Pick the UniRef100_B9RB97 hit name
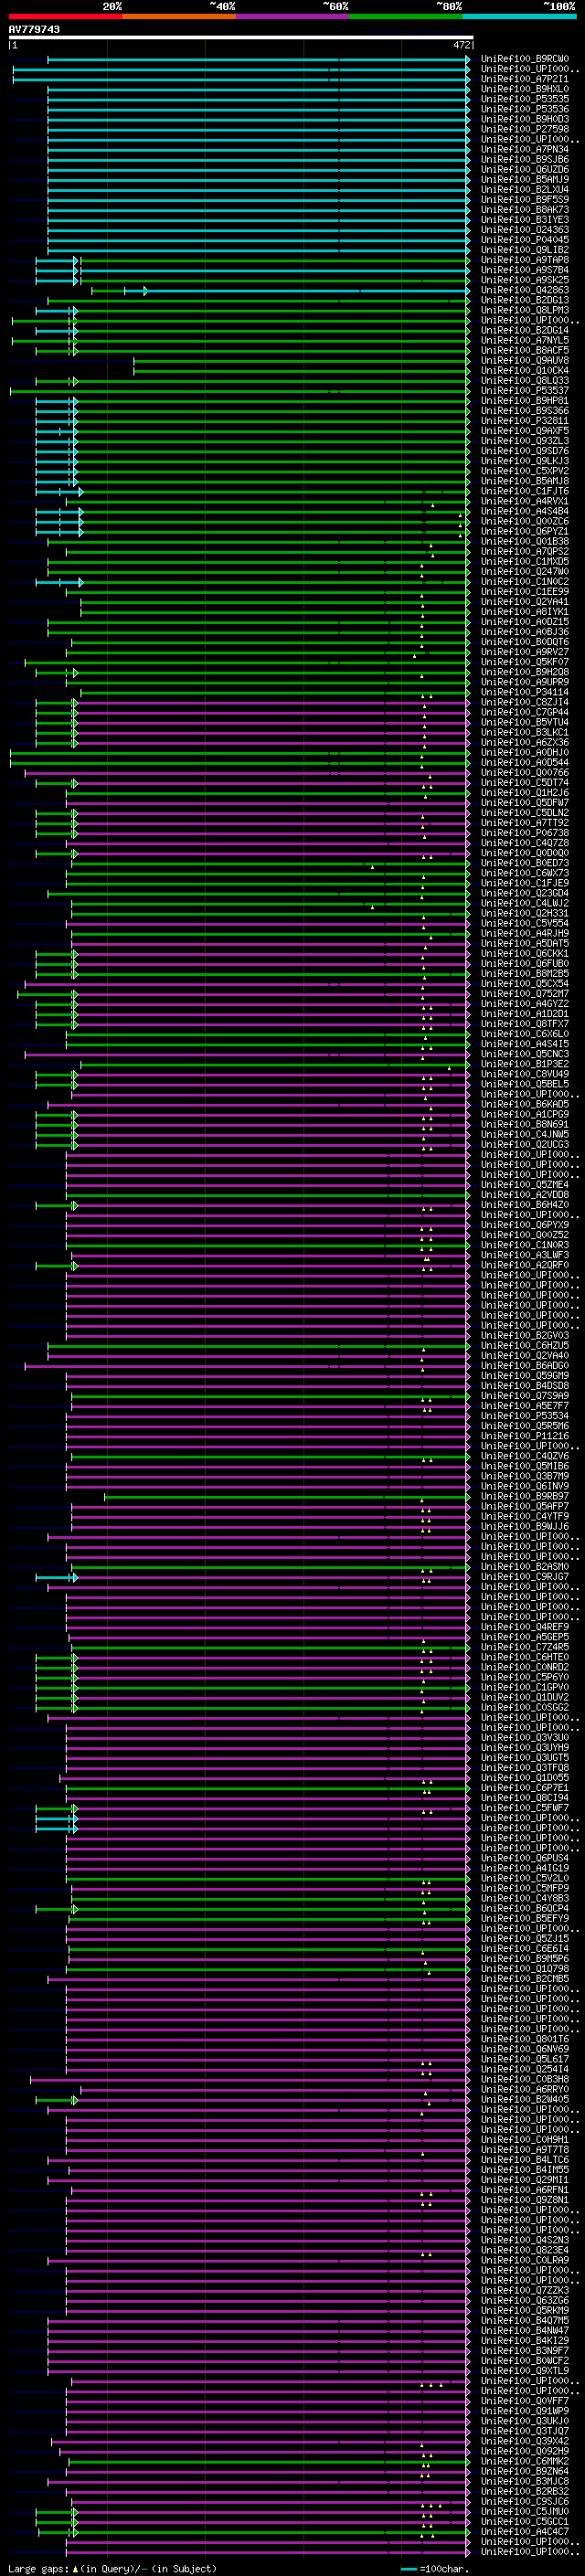Viewport: 585px width, 2576px height. click(525, 1496)
